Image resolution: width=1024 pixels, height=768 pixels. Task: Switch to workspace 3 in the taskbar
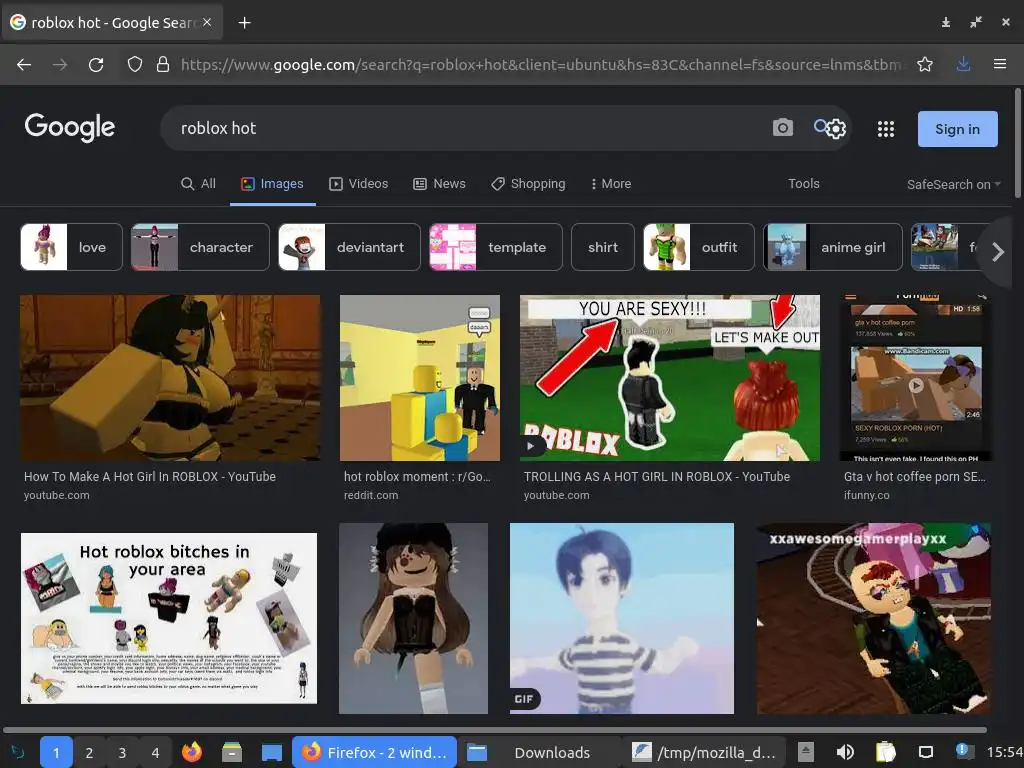pos(122,752)
